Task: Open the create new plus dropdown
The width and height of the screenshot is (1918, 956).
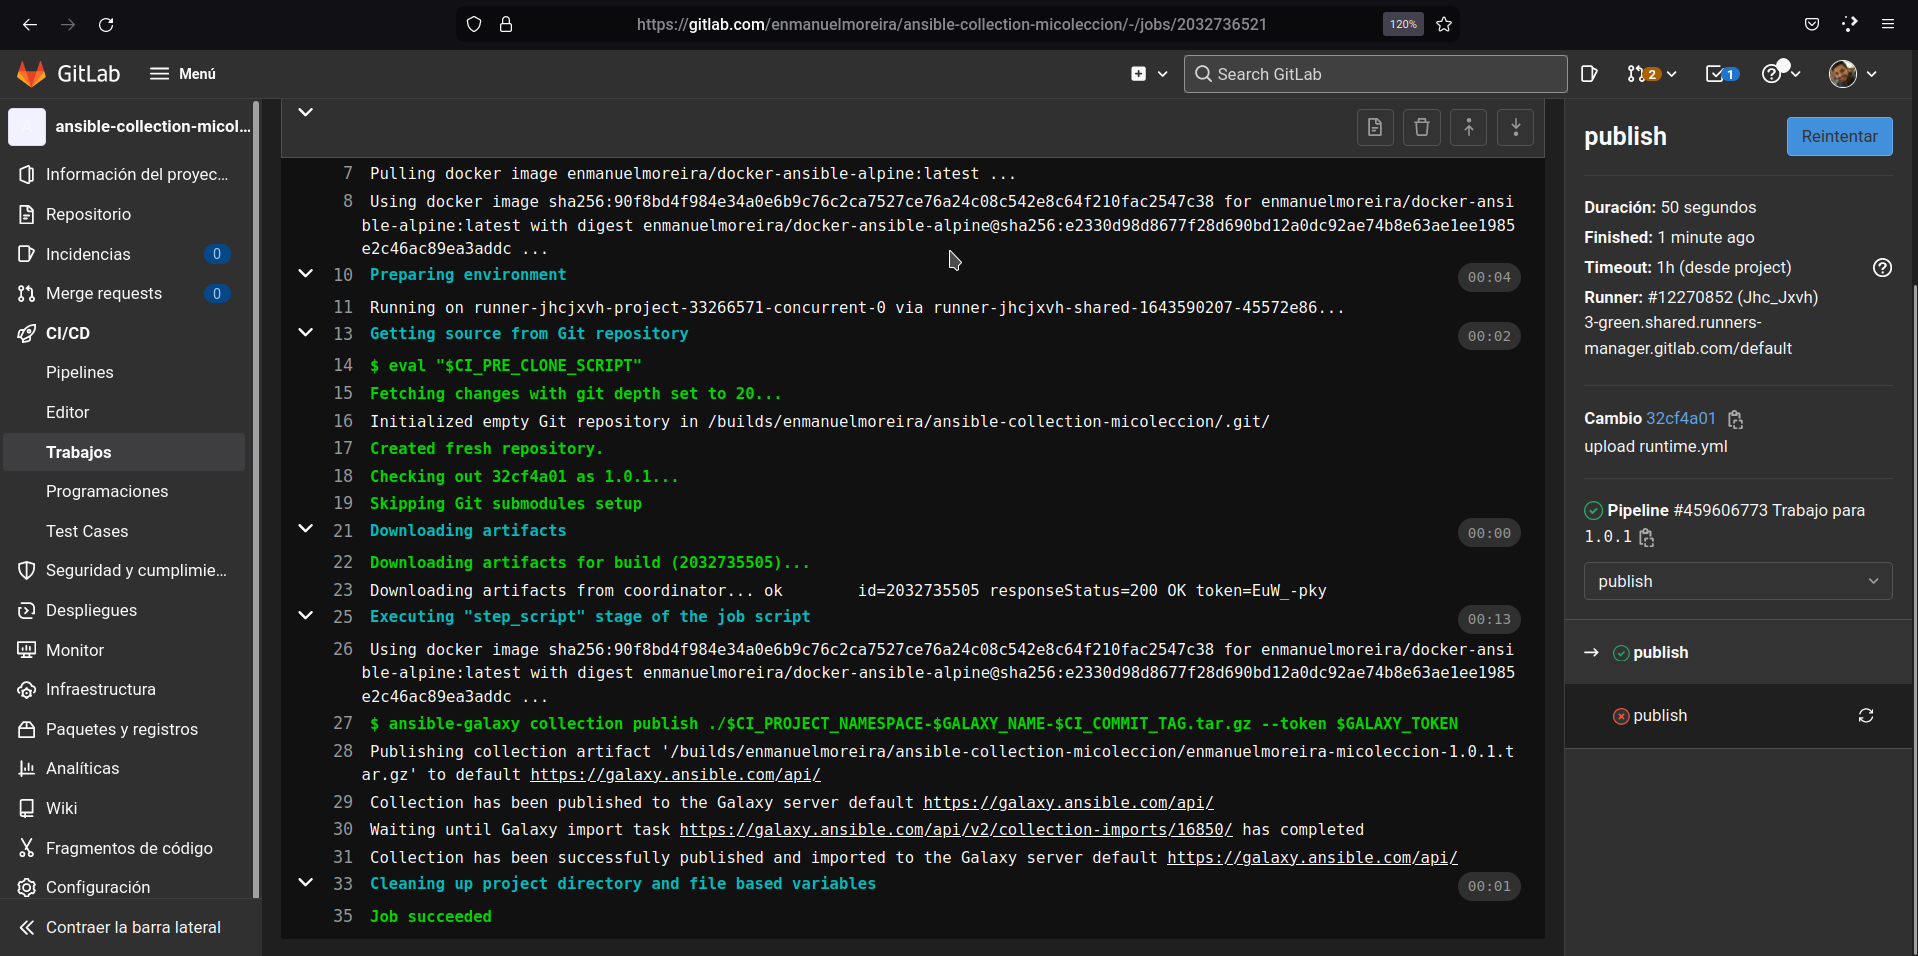Action: point(1149,74)
